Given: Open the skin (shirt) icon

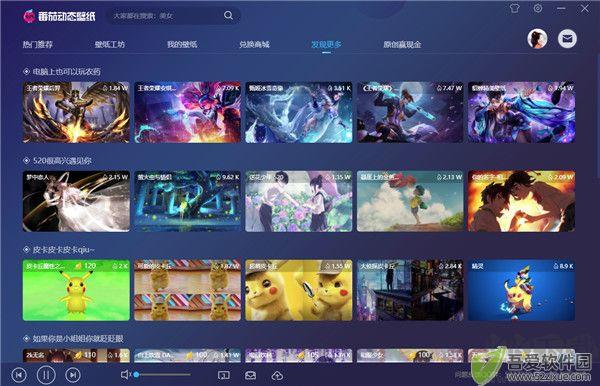Looking at the screenshot, I should [x=515, y=8].
